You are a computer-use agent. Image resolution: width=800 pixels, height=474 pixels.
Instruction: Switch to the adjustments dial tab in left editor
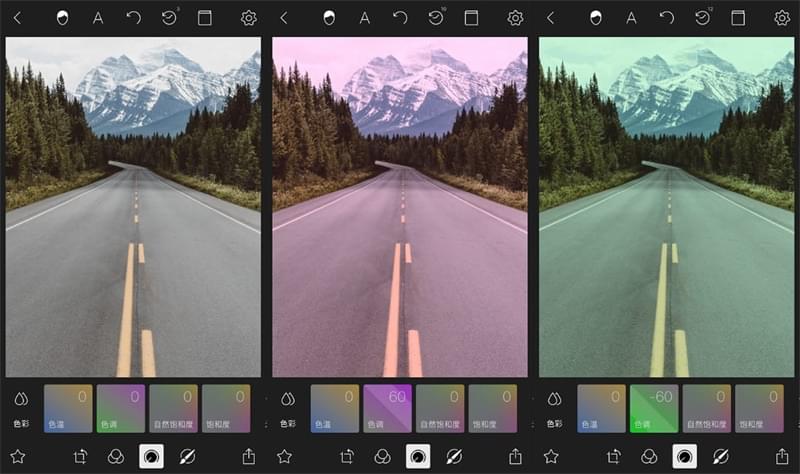[x=151, y=456]
